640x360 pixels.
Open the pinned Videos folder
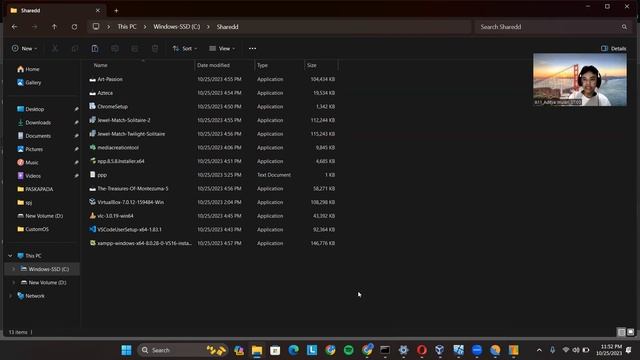(33, 176)
